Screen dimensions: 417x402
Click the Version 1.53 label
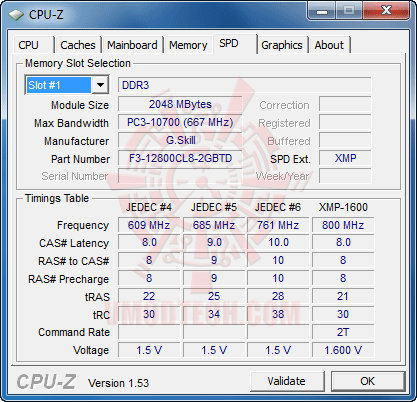(x=118, y=383)
